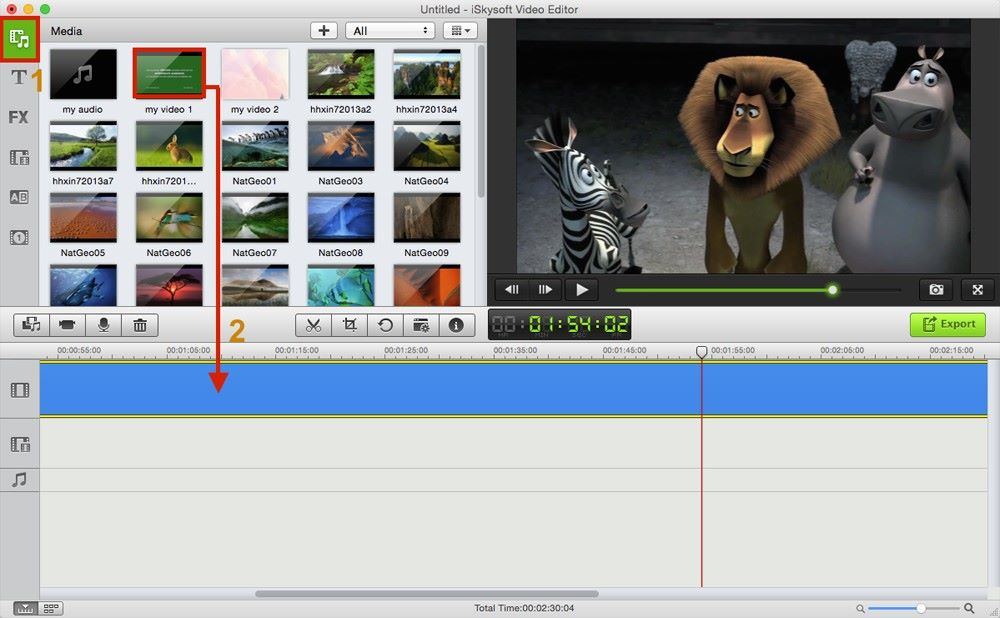Select the hhxin7201… rabbit thumbnail
The height and width of the screenshot is (618, 1000).
(169, 146)
